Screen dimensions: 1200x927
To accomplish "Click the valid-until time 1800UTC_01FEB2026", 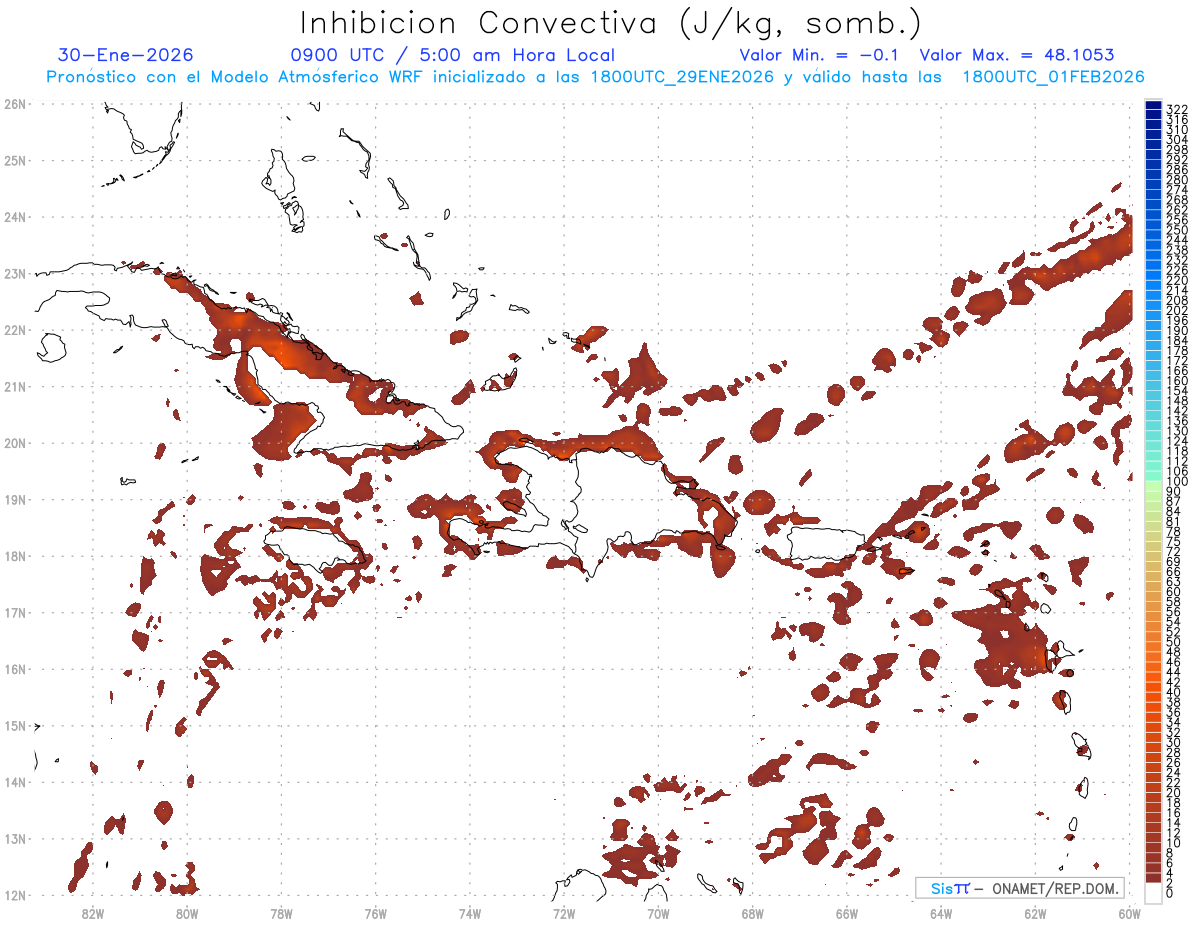I will (x=1053, y=77).
